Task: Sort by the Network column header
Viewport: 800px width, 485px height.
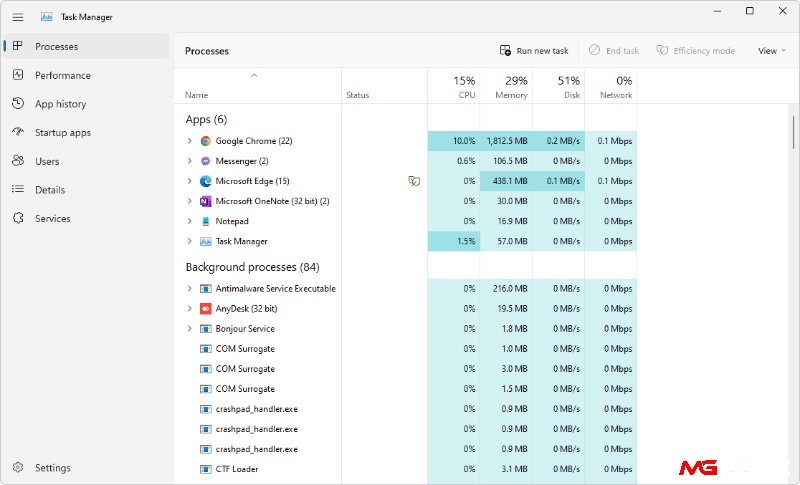Action: click(x=611, y=86)
